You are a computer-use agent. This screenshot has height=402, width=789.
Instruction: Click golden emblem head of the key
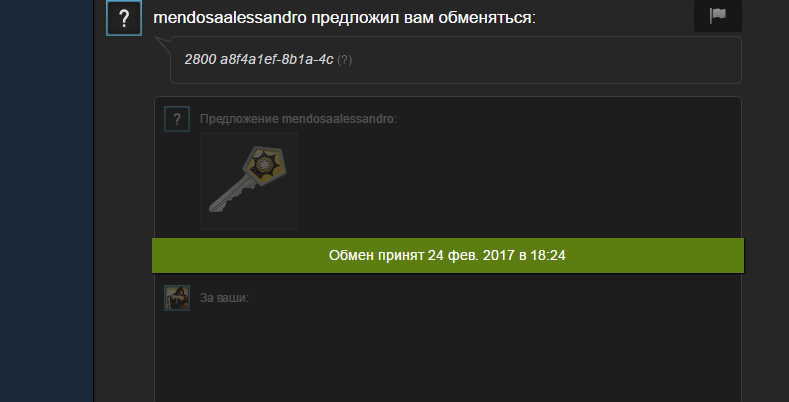pos(265,166)
